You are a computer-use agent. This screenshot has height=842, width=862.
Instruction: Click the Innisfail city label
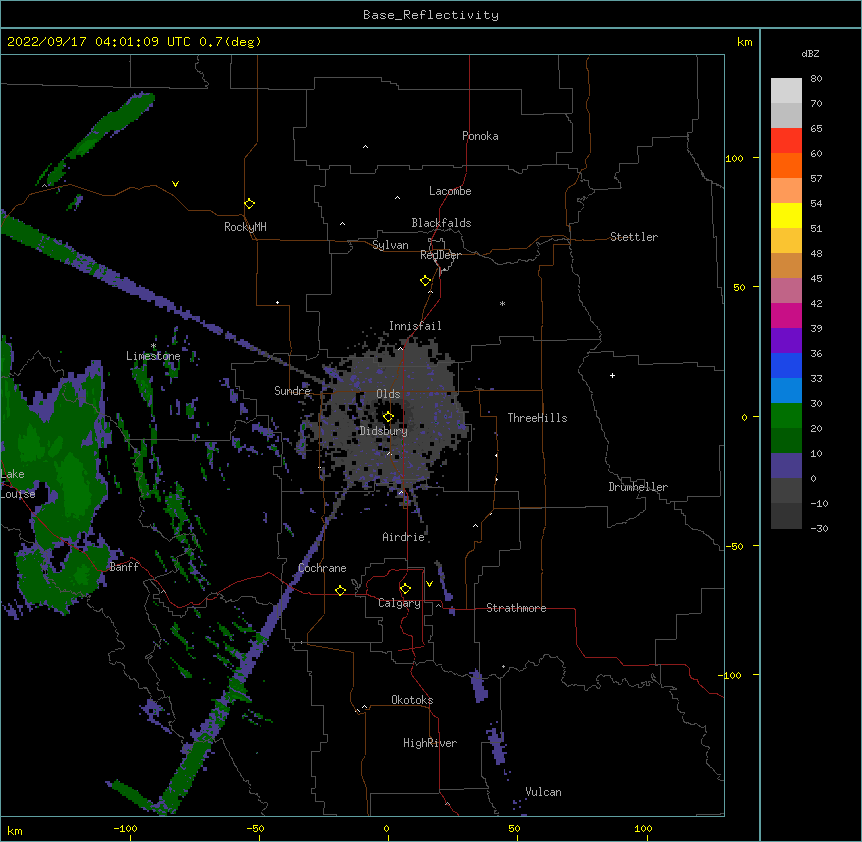tap(415, 326)
